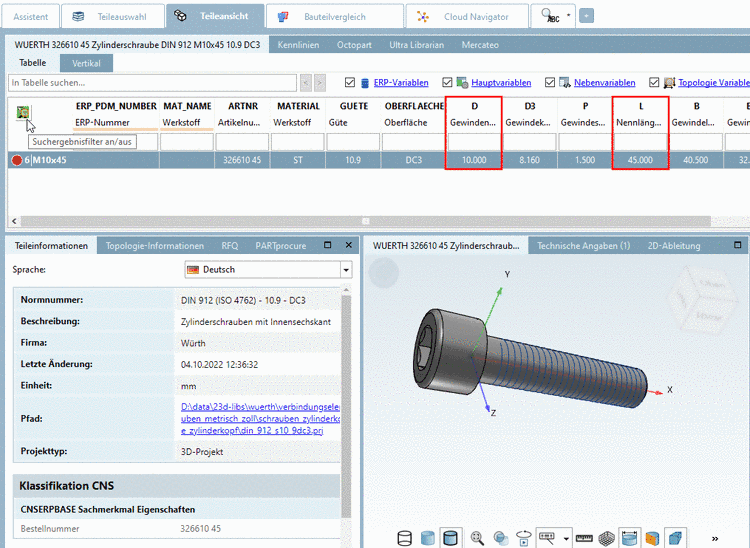Image resolution: width=750 pixels, height=548 pixels.
Task: Open the Pfad file path link
Action: 260,418
